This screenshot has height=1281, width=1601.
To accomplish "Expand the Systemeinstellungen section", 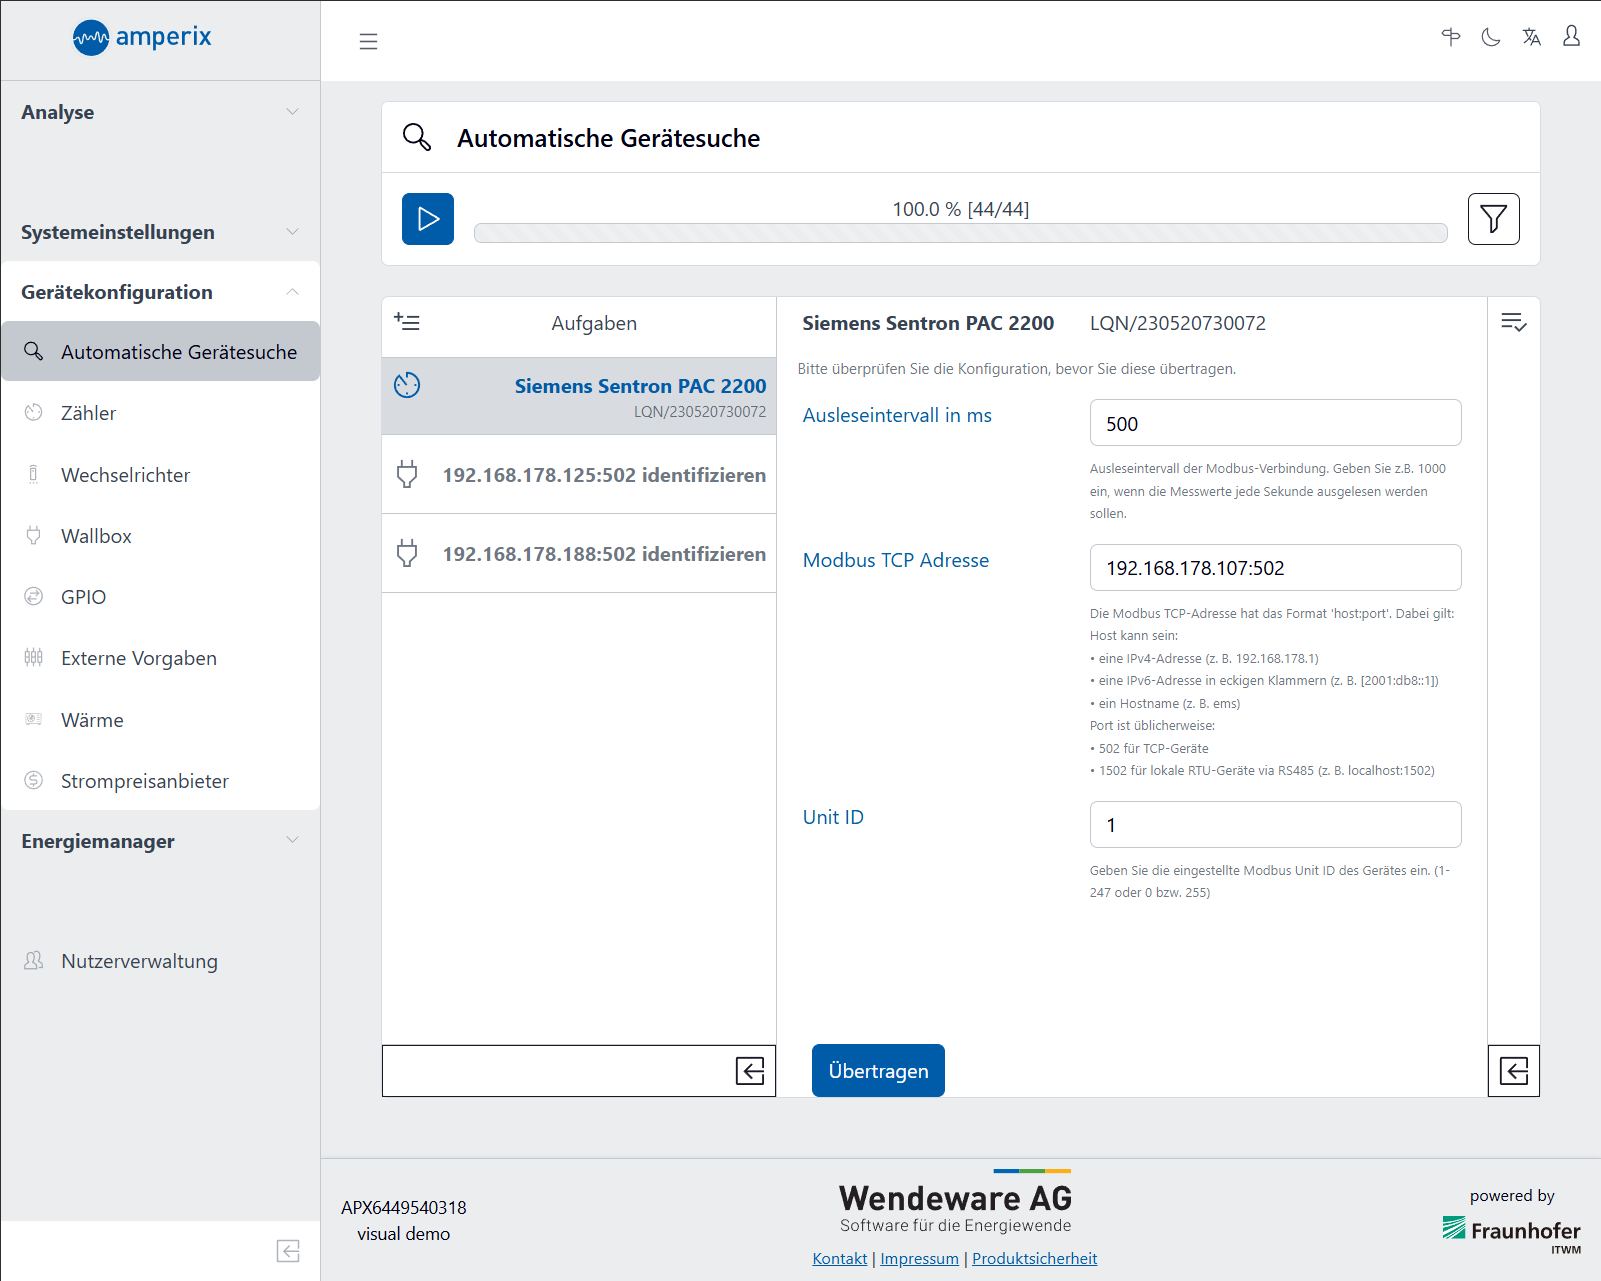I will pyautogui.click(x=160, y=232).
